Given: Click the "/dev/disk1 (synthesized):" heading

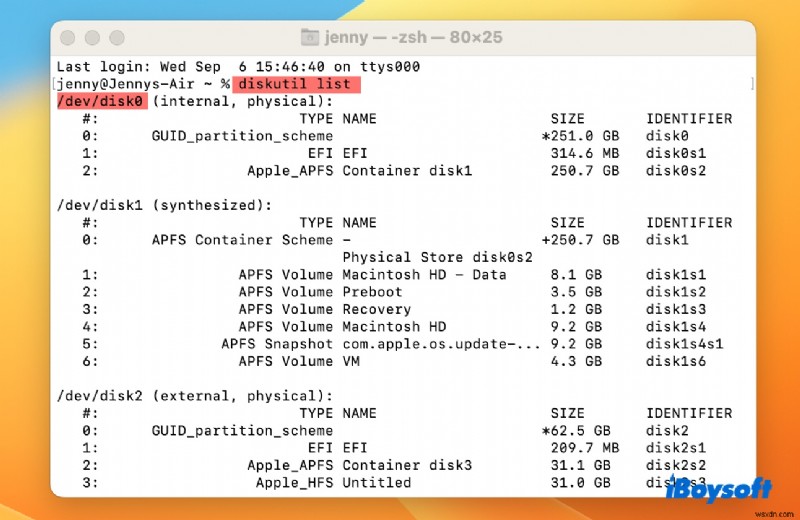Looking at the screenshot, I should tap(164, 206).
